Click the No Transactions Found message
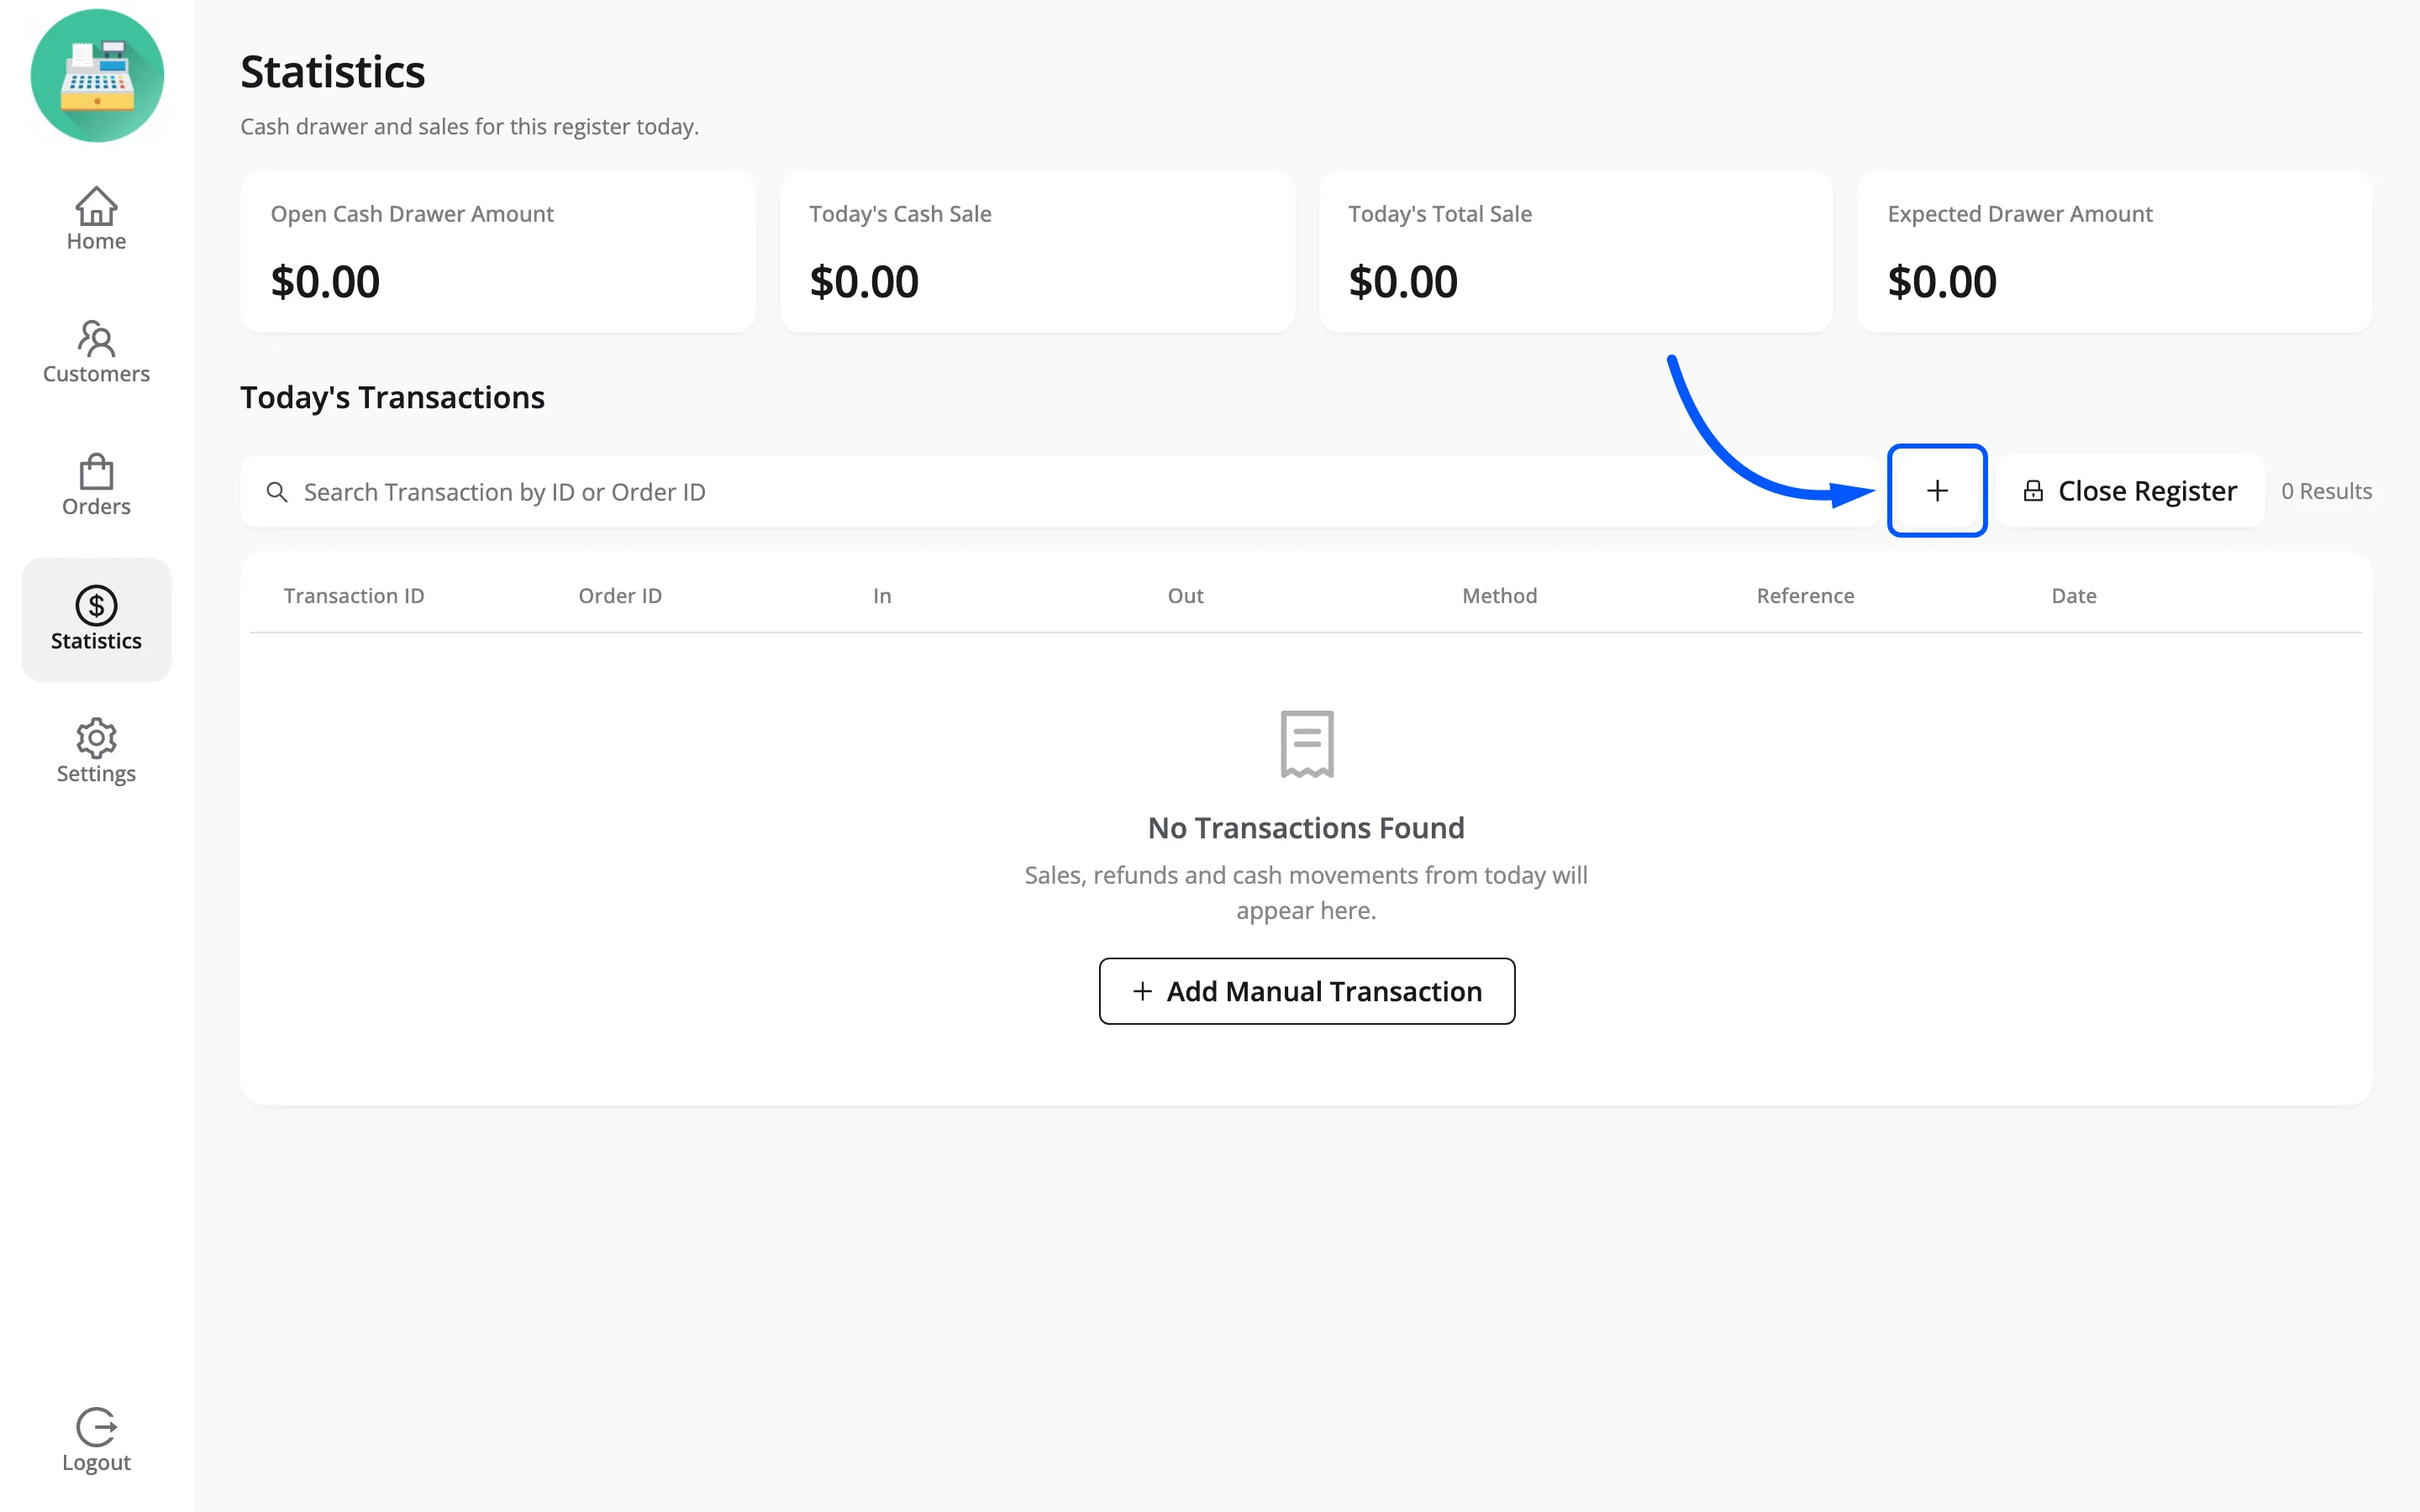2420x1512 pixels. click(1306, 828)
